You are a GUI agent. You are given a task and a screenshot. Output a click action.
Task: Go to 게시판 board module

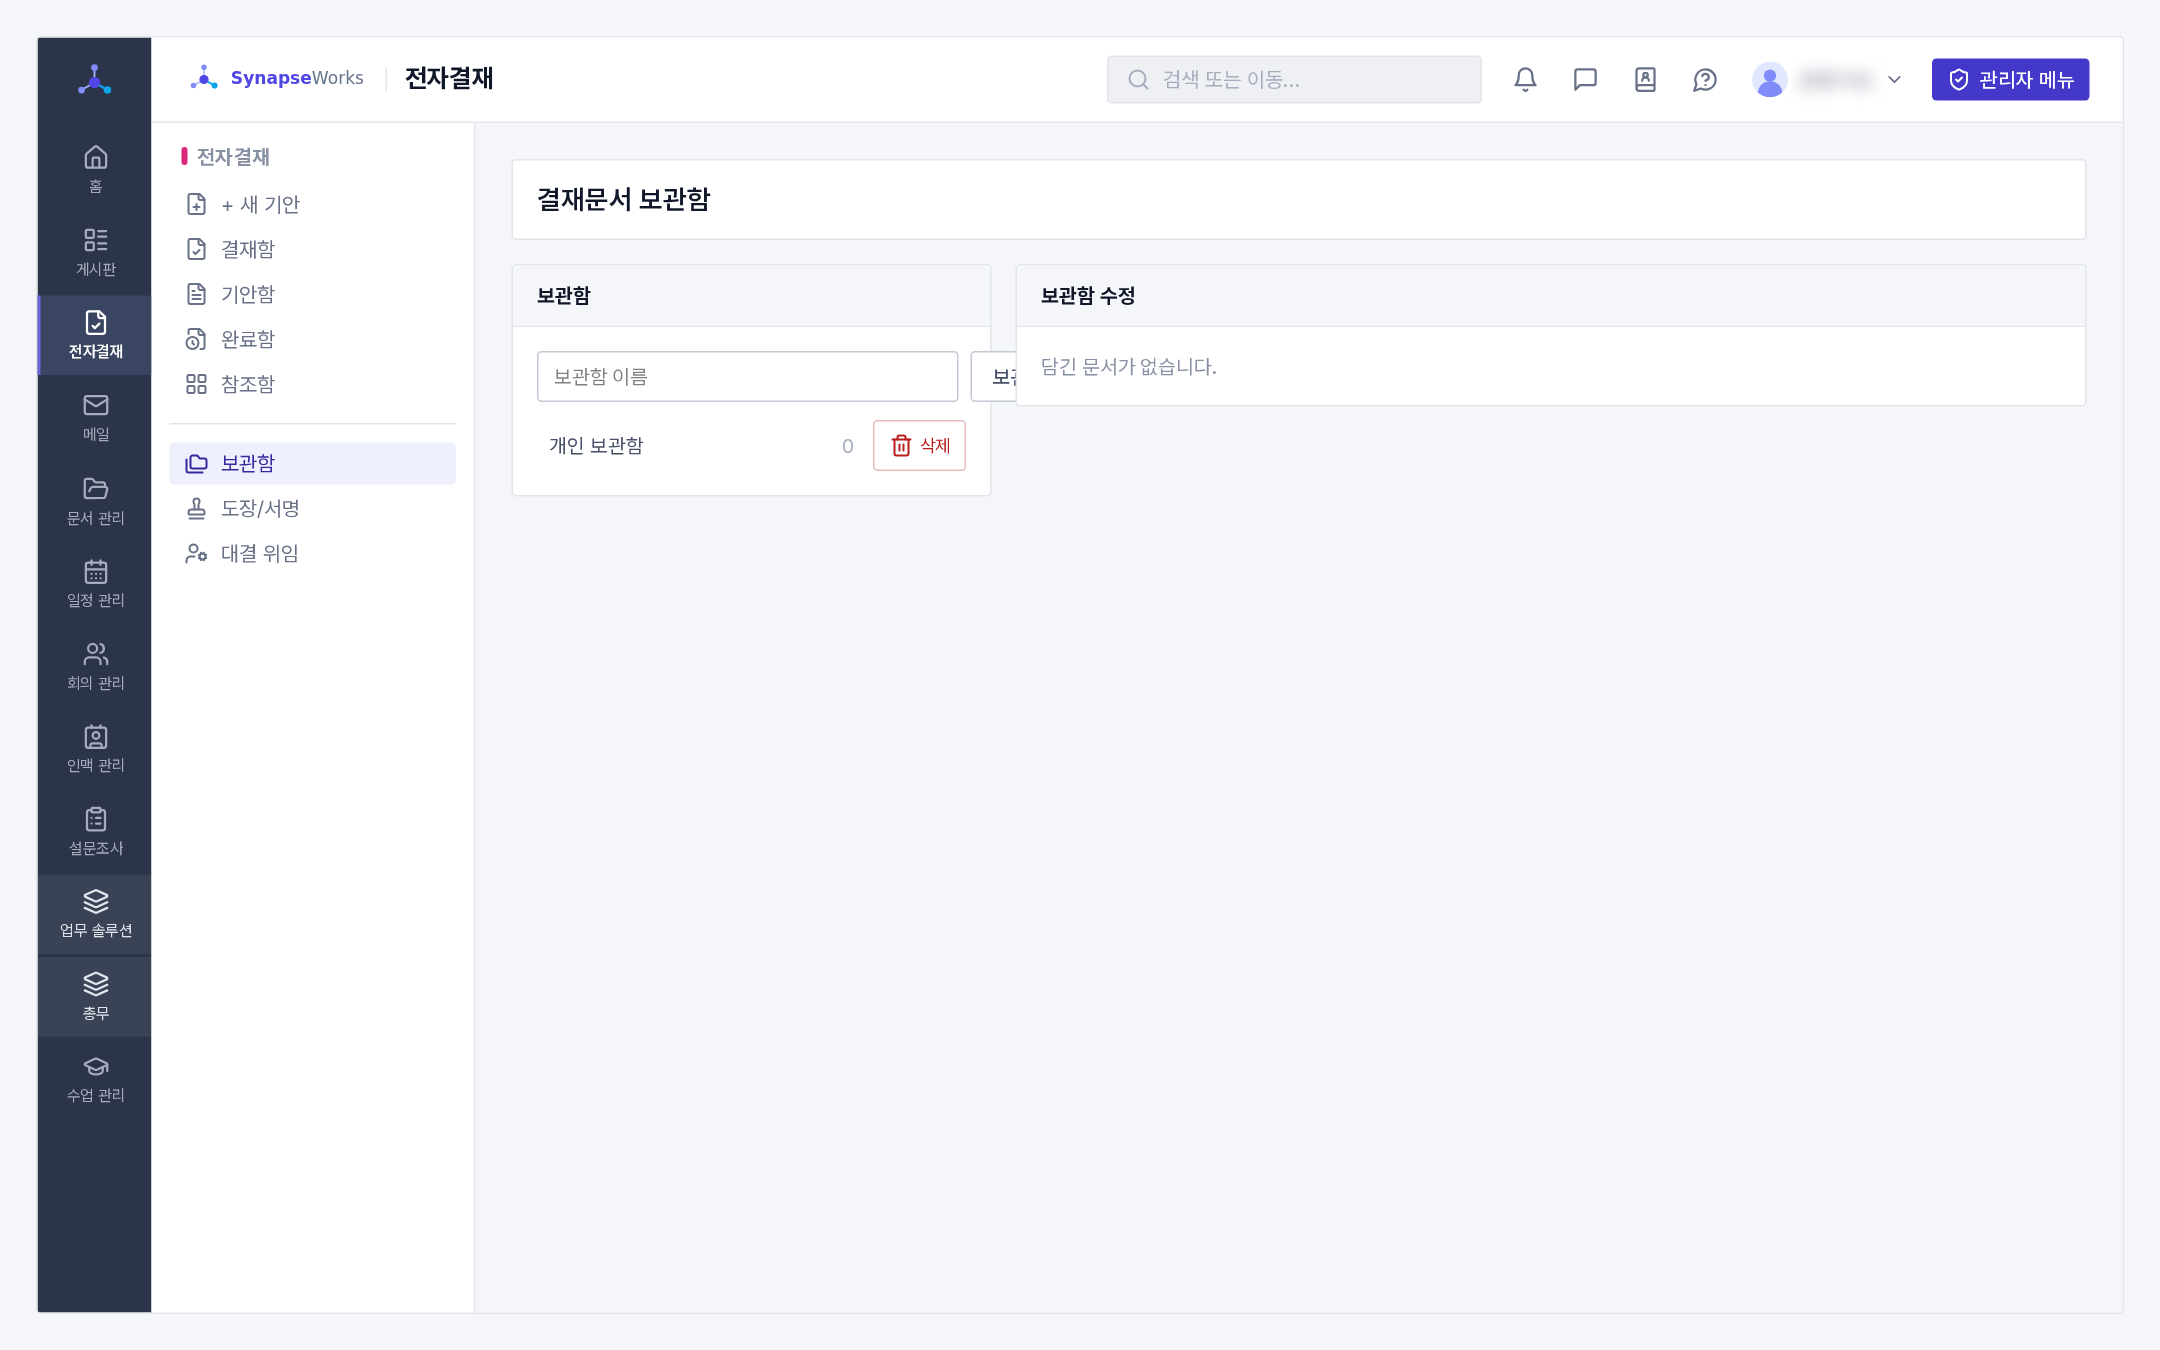tap(95, 252)
